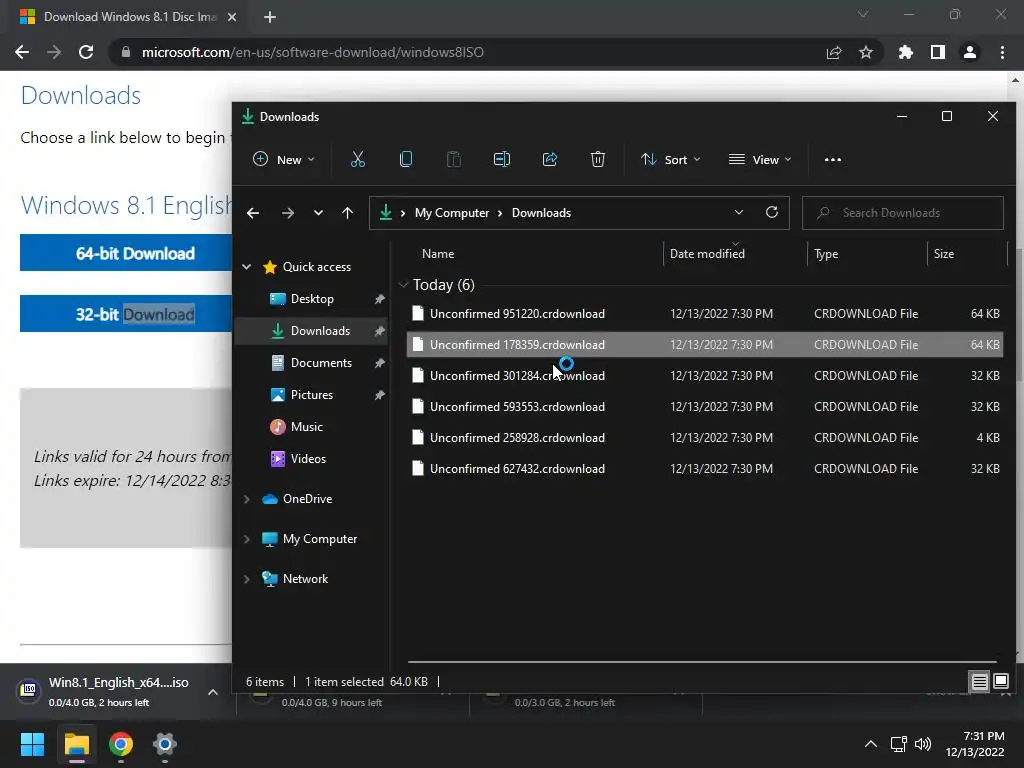Screen dimensions: 1024x768
Task: Refresh the Downloads folder view
Action: [771, 212]
